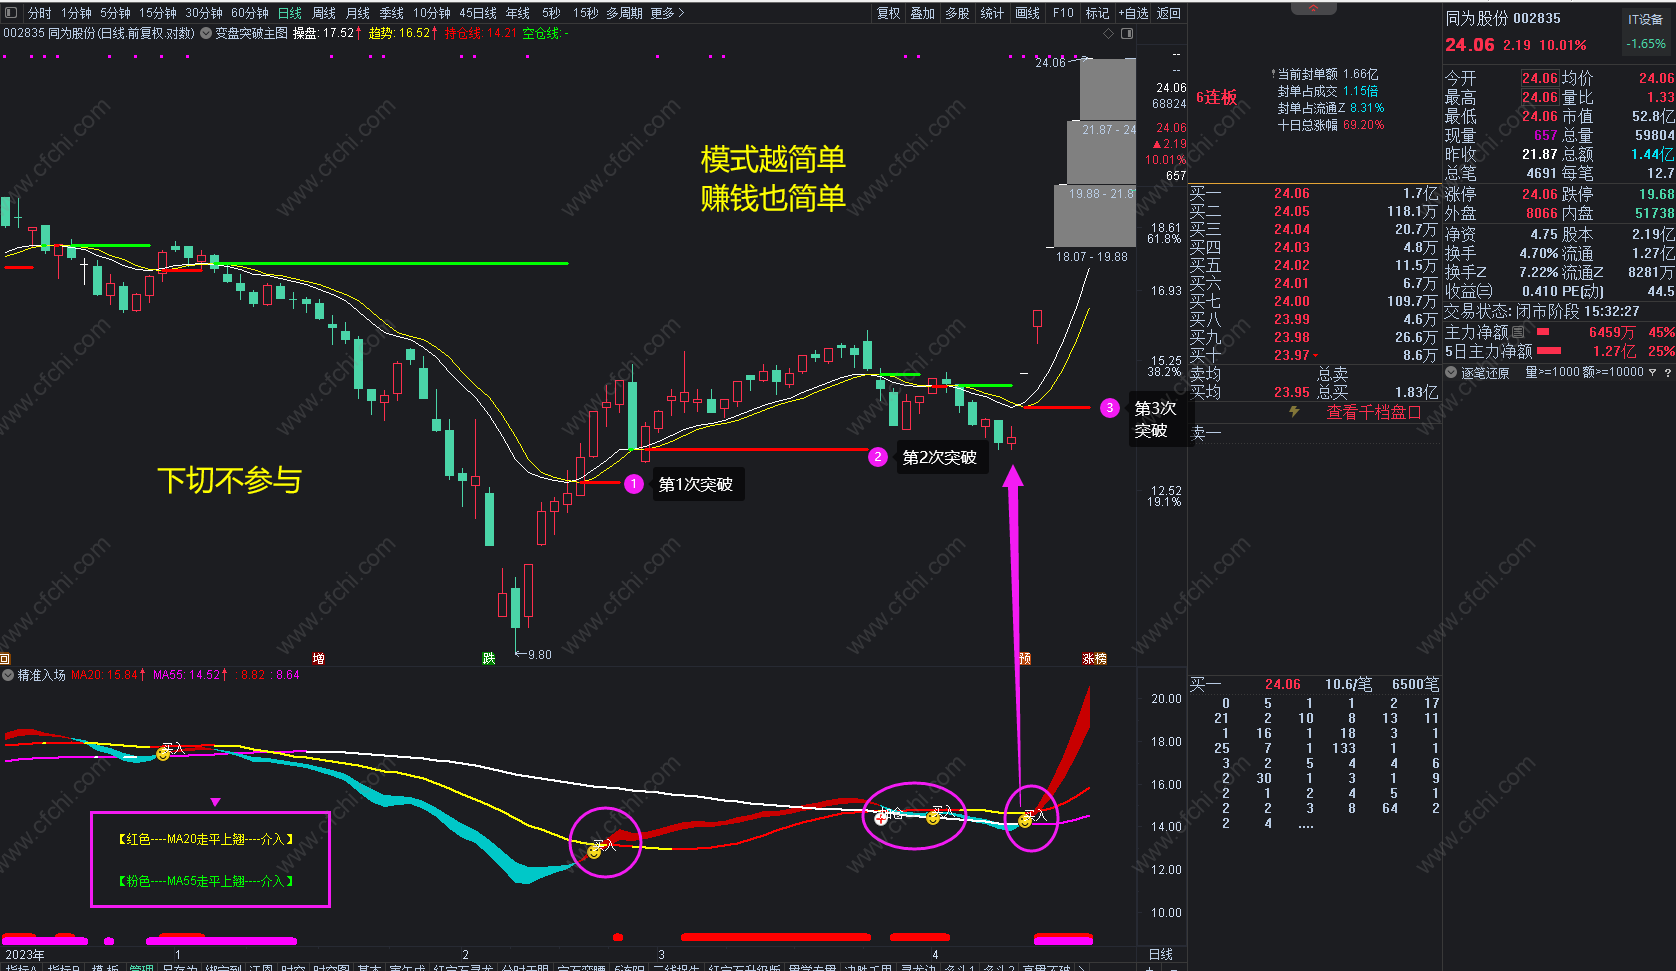Select the 指标A bottom tab
Screen dimensions: 1676x971
pos(21,967)
